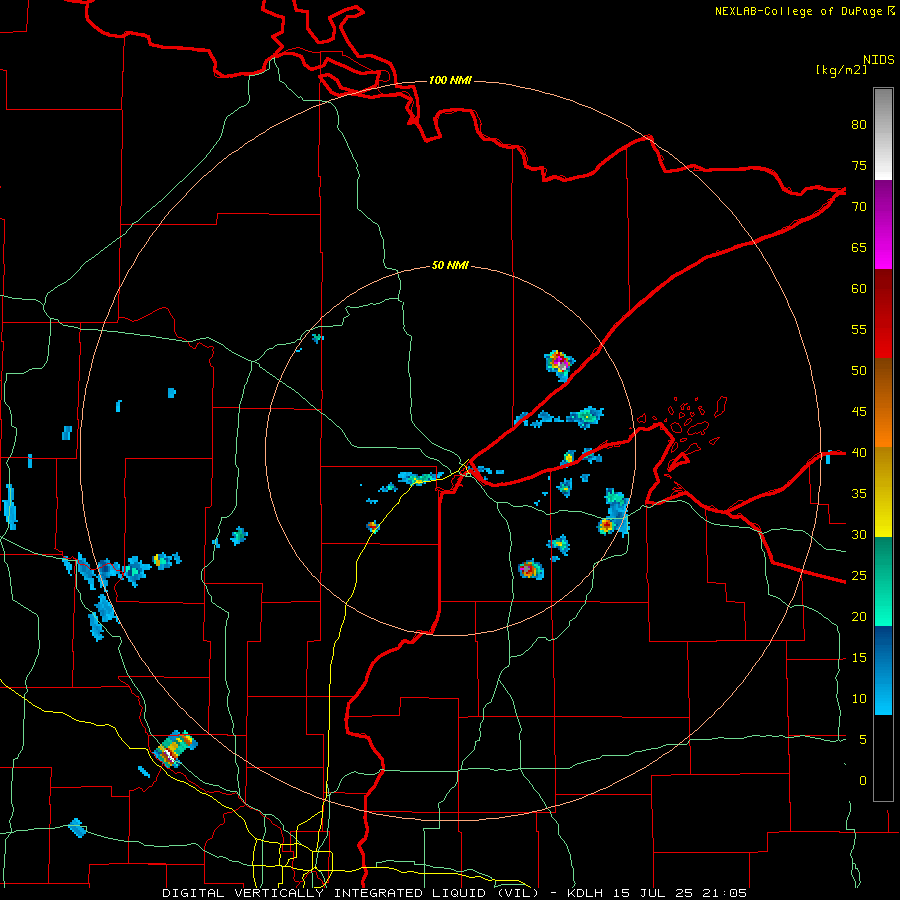Select the 50 NMI range ring label
Viewport: 900px width, 900px height.
450,265
